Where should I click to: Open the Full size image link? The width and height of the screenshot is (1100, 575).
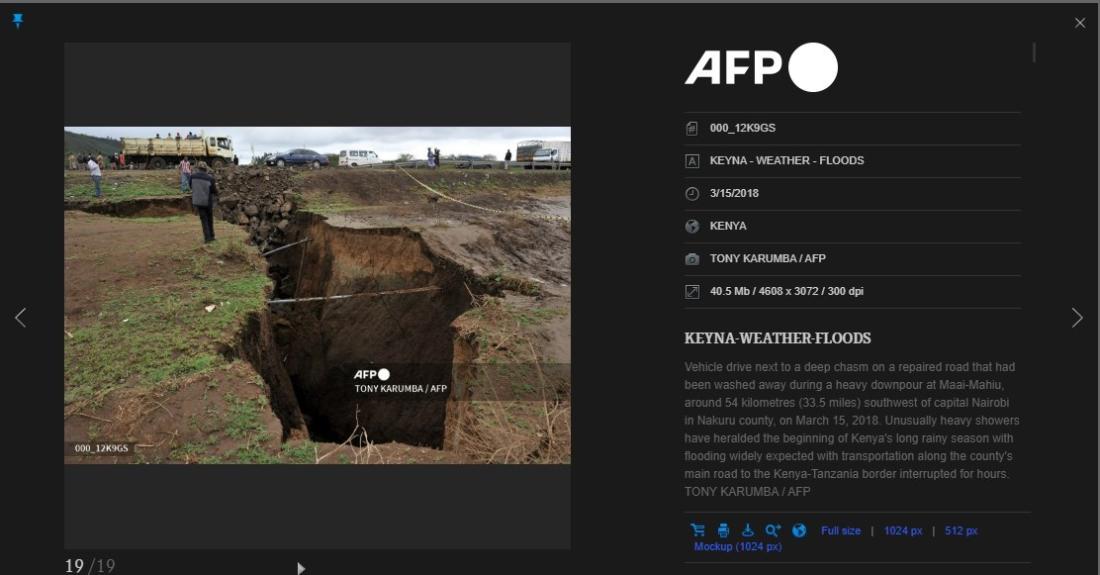click(840, 531)
